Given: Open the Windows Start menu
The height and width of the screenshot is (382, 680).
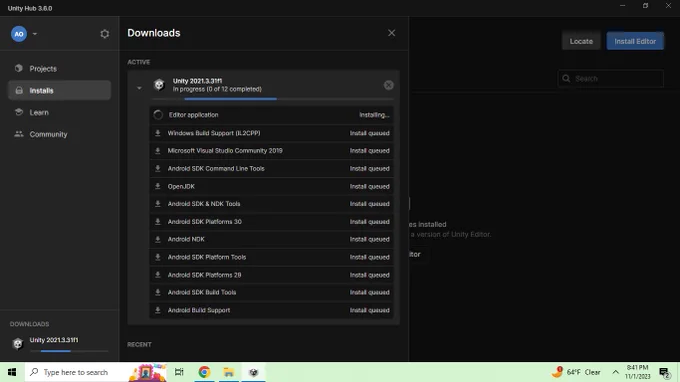Looking at the screenshot, I should (12, 372).
